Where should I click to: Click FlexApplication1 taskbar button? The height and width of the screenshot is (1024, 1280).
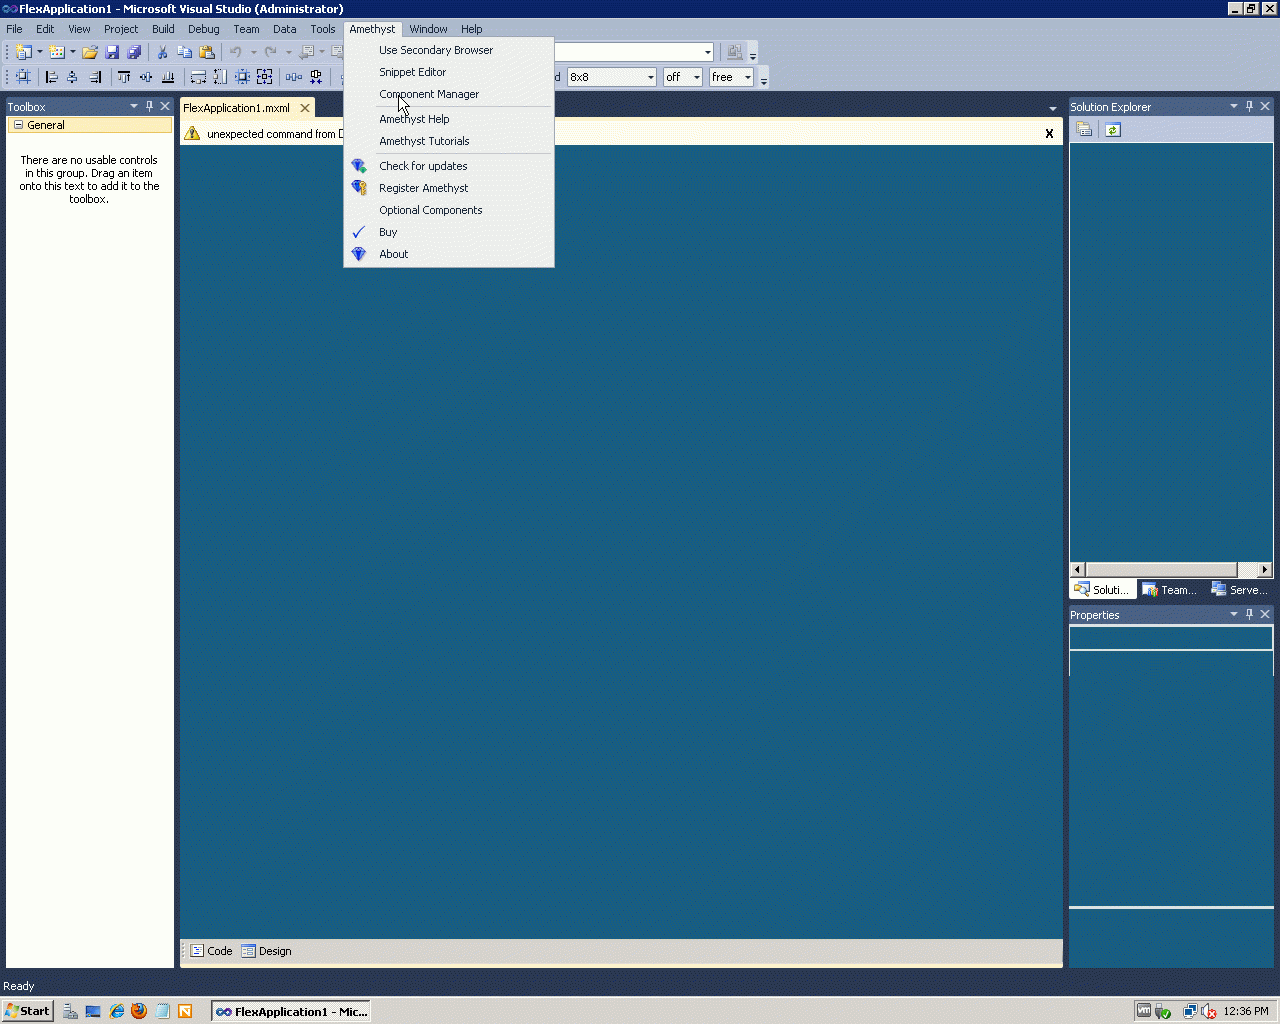291,1011
